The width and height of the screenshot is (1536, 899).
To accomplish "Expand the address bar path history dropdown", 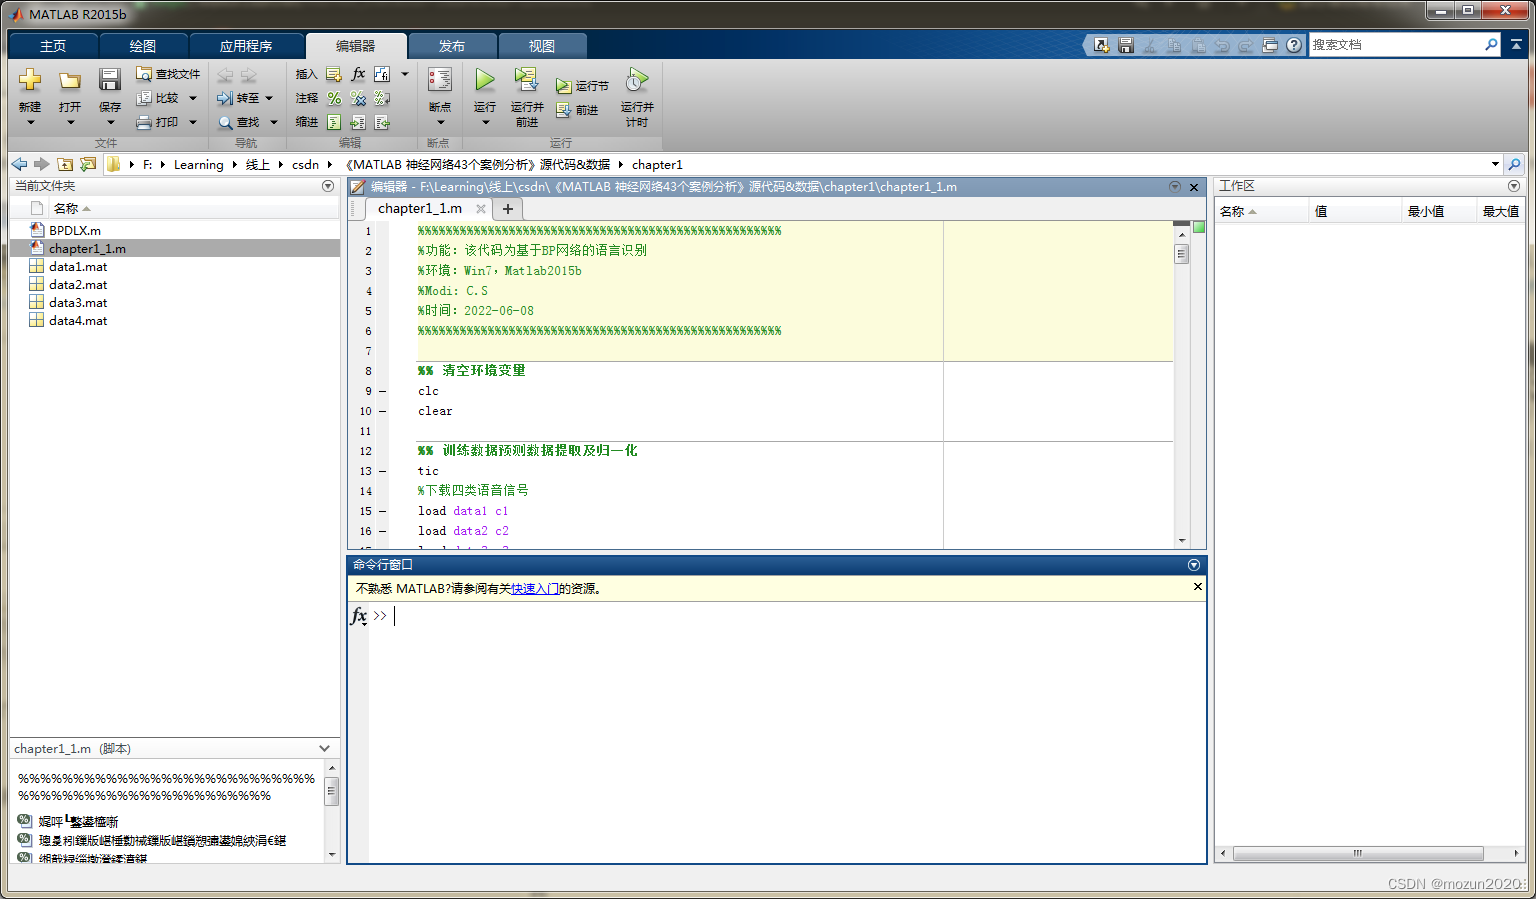I will 1495,164.
